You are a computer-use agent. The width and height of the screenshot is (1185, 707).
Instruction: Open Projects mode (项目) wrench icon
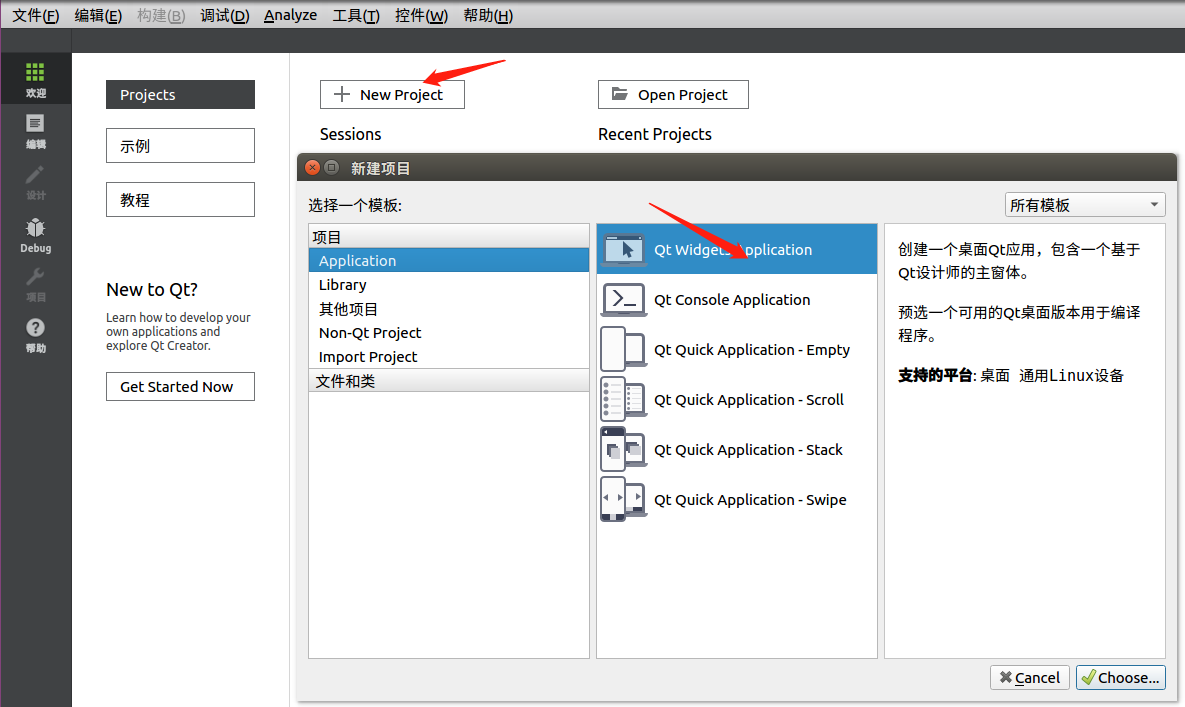[x=36, y=285]
